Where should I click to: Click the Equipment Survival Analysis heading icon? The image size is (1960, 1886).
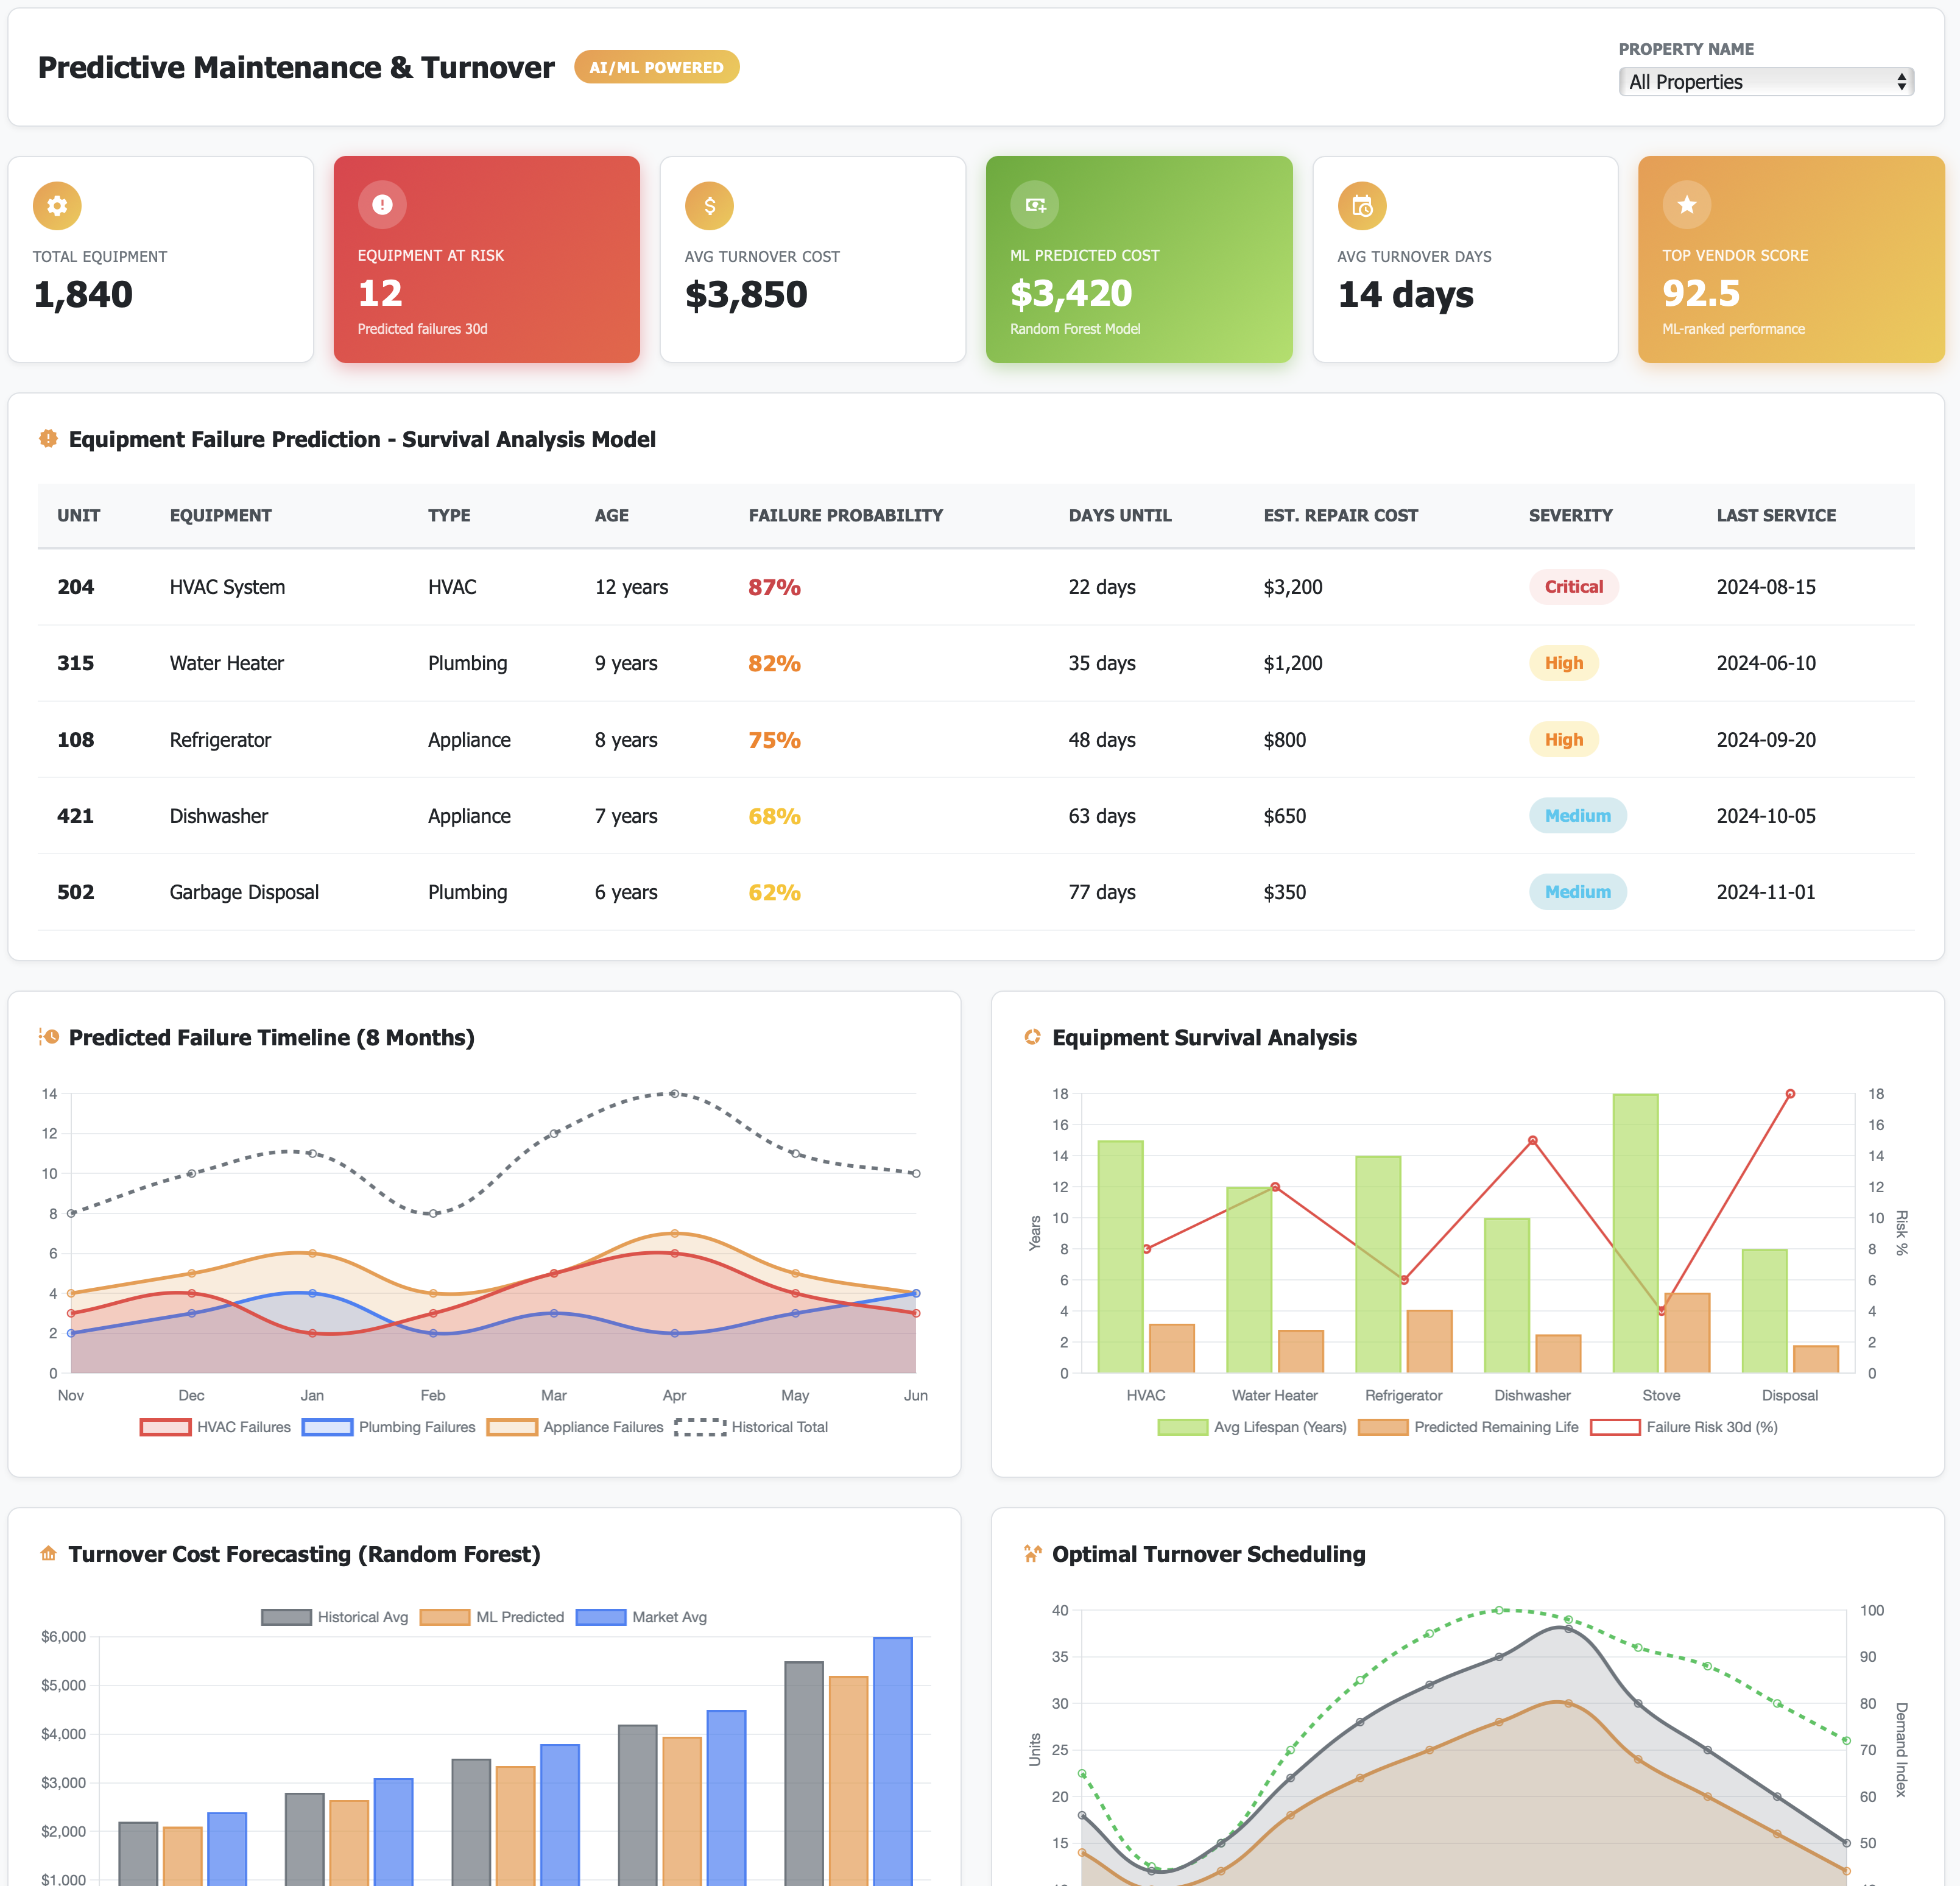tap(1032, 1037)
